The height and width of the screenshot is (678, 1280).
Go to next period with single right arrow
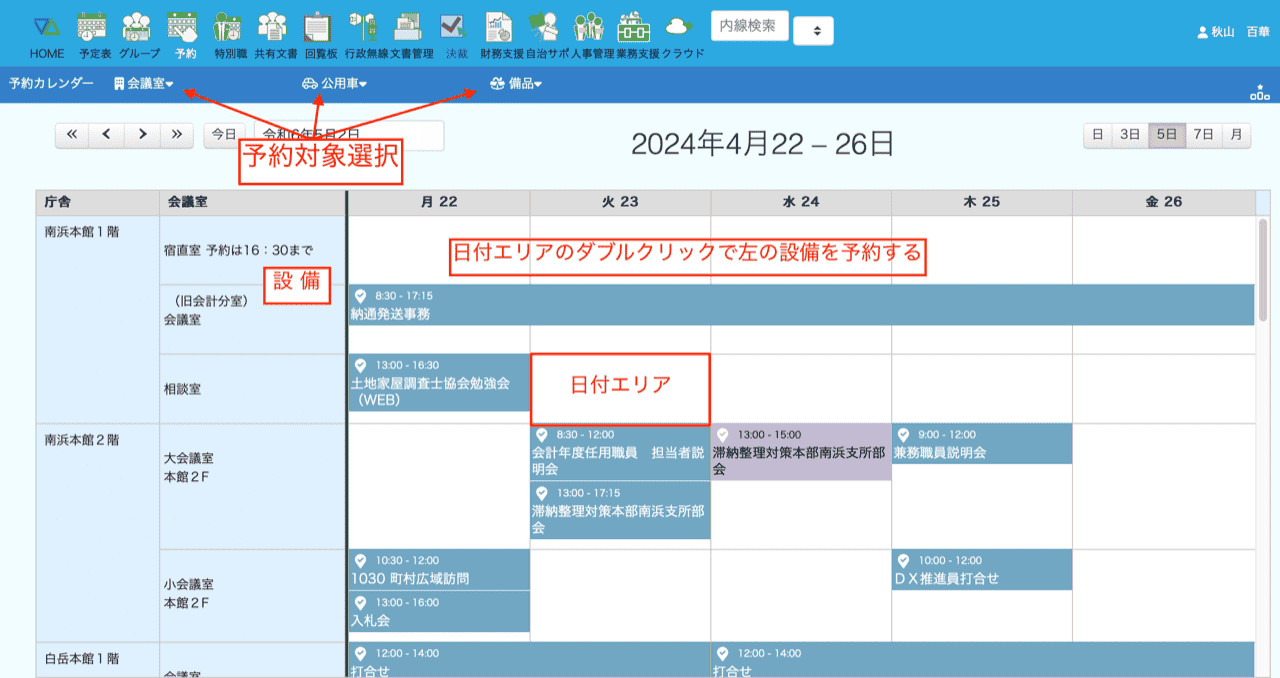point(143,135)
